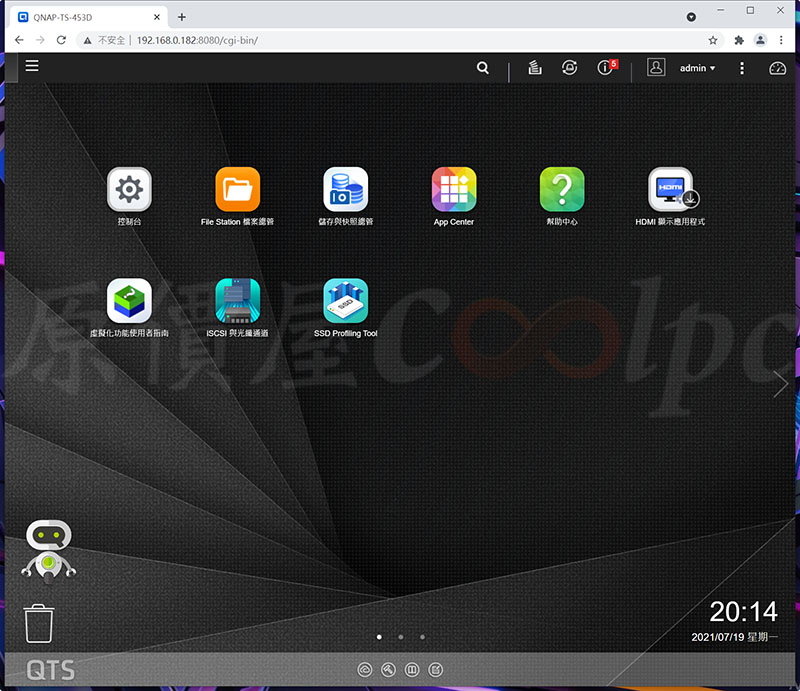
Task: Launch SSD Profiling Tool
Action: click(x=345, y=301)
